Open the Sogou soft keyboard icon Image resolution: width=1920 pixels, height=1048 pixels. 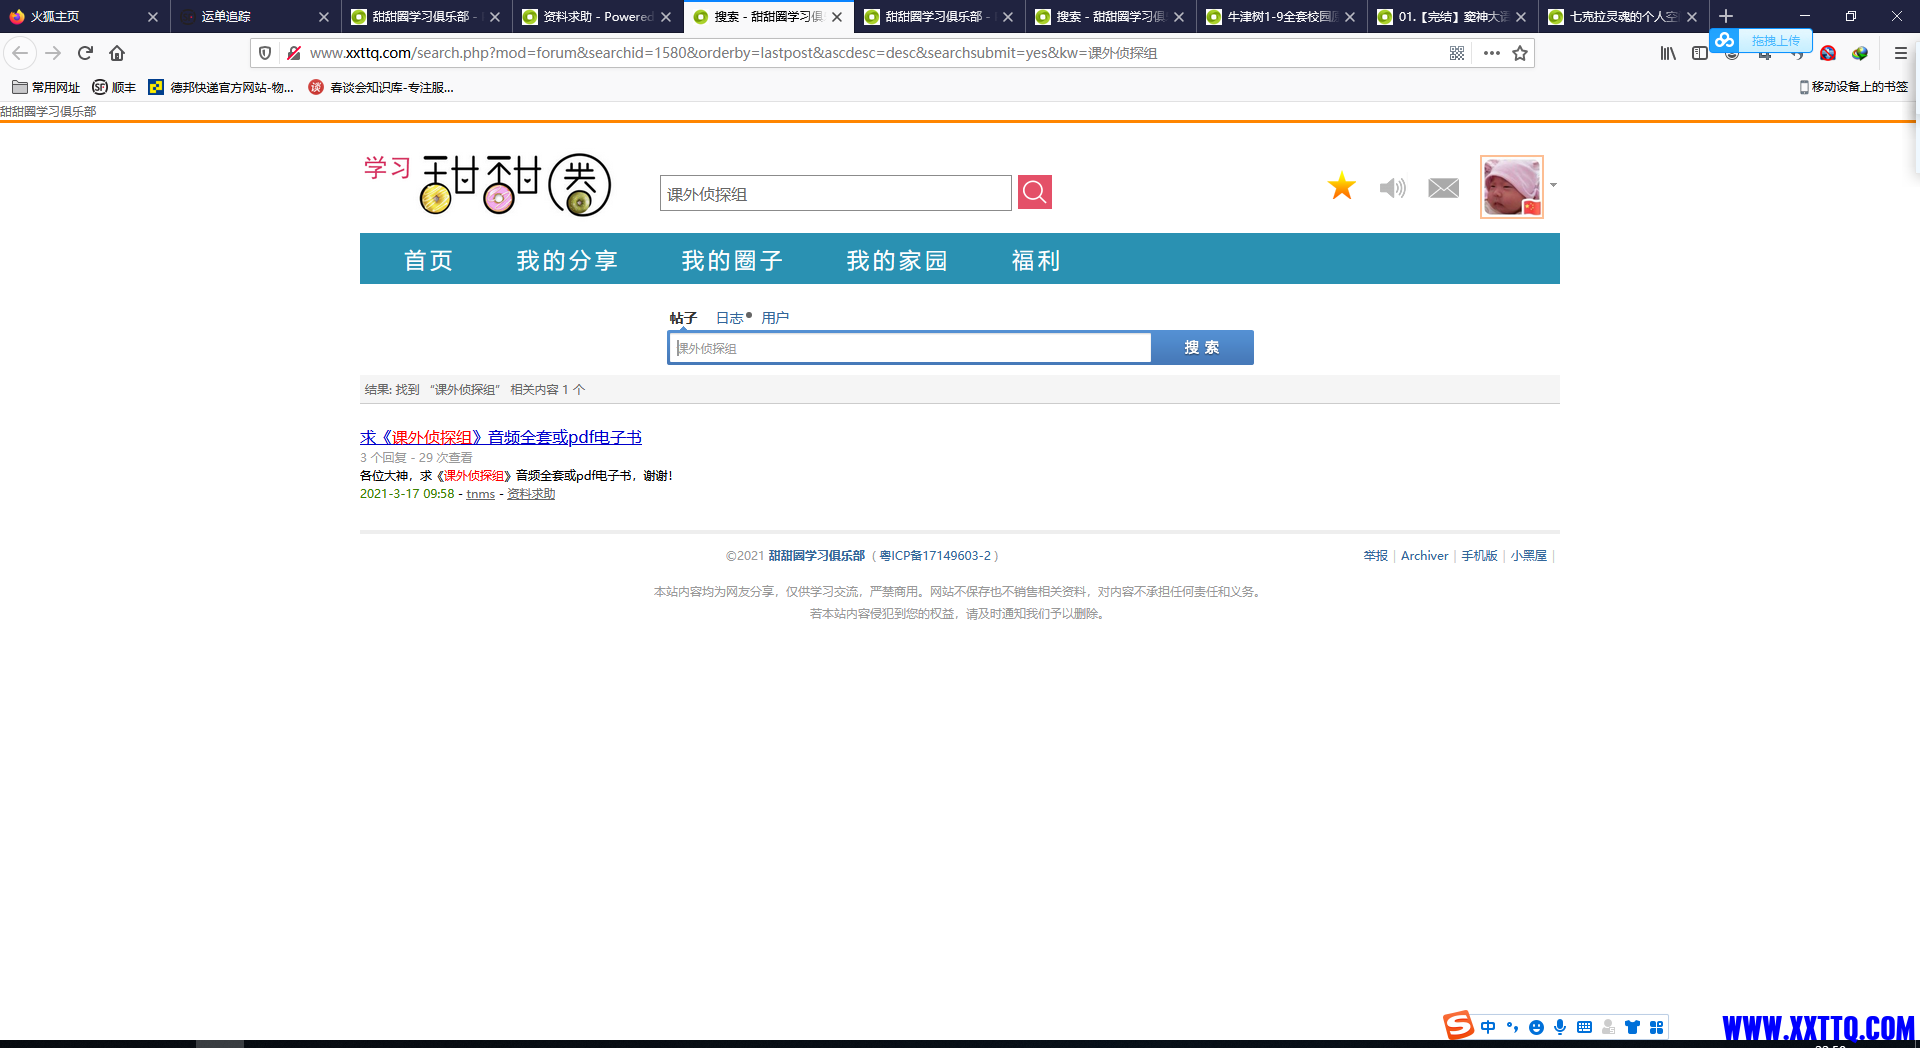(x=1584, y=1027)
